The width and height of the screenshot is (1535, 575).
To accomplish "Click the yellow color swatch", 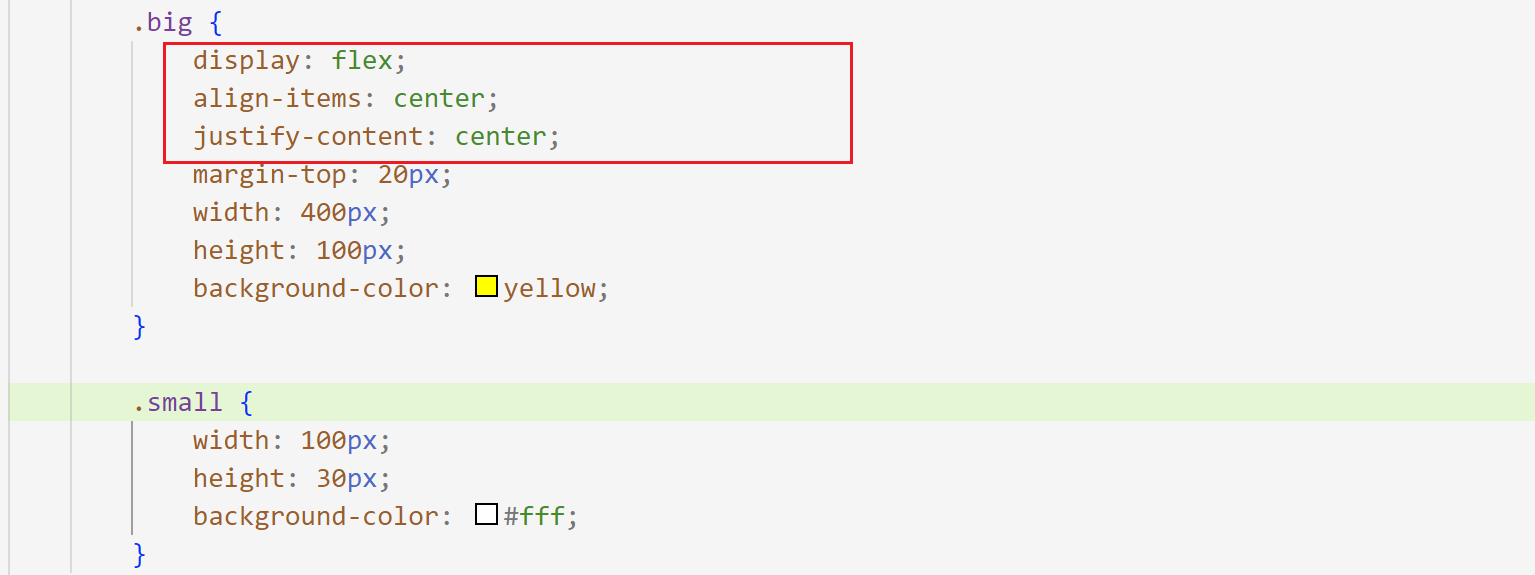I will click(x=486, y=287).
